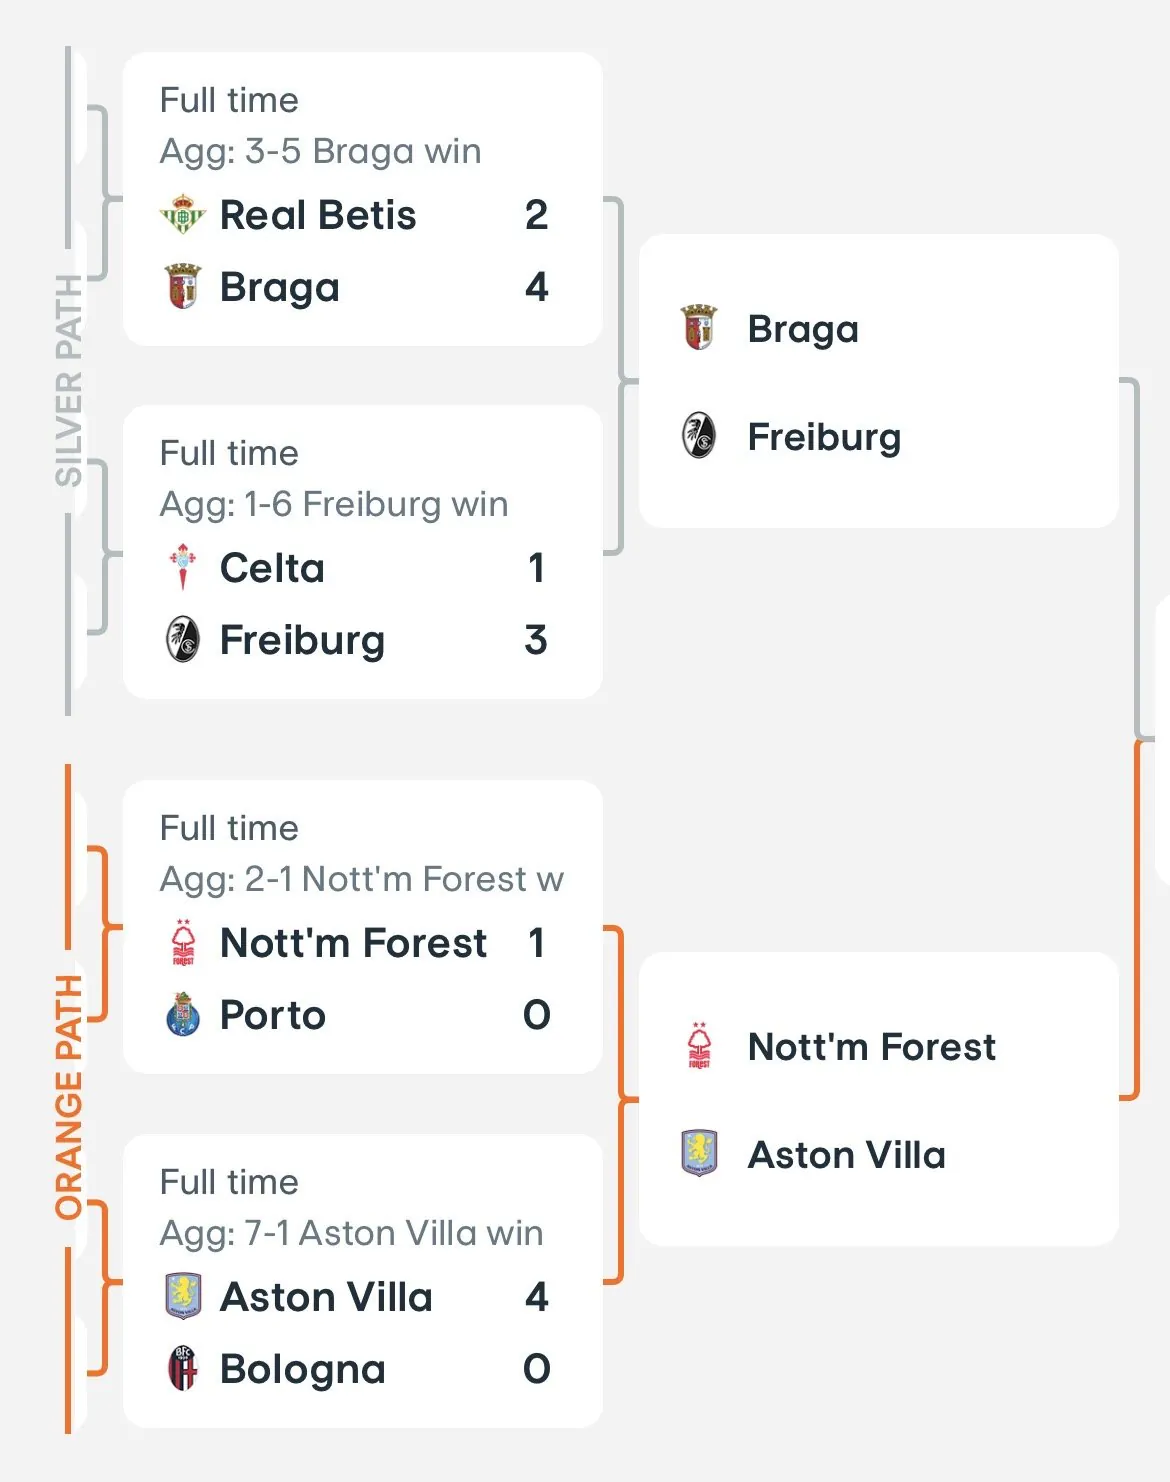Click Freiburg crest beside the score 3

(x=183, y=640)
